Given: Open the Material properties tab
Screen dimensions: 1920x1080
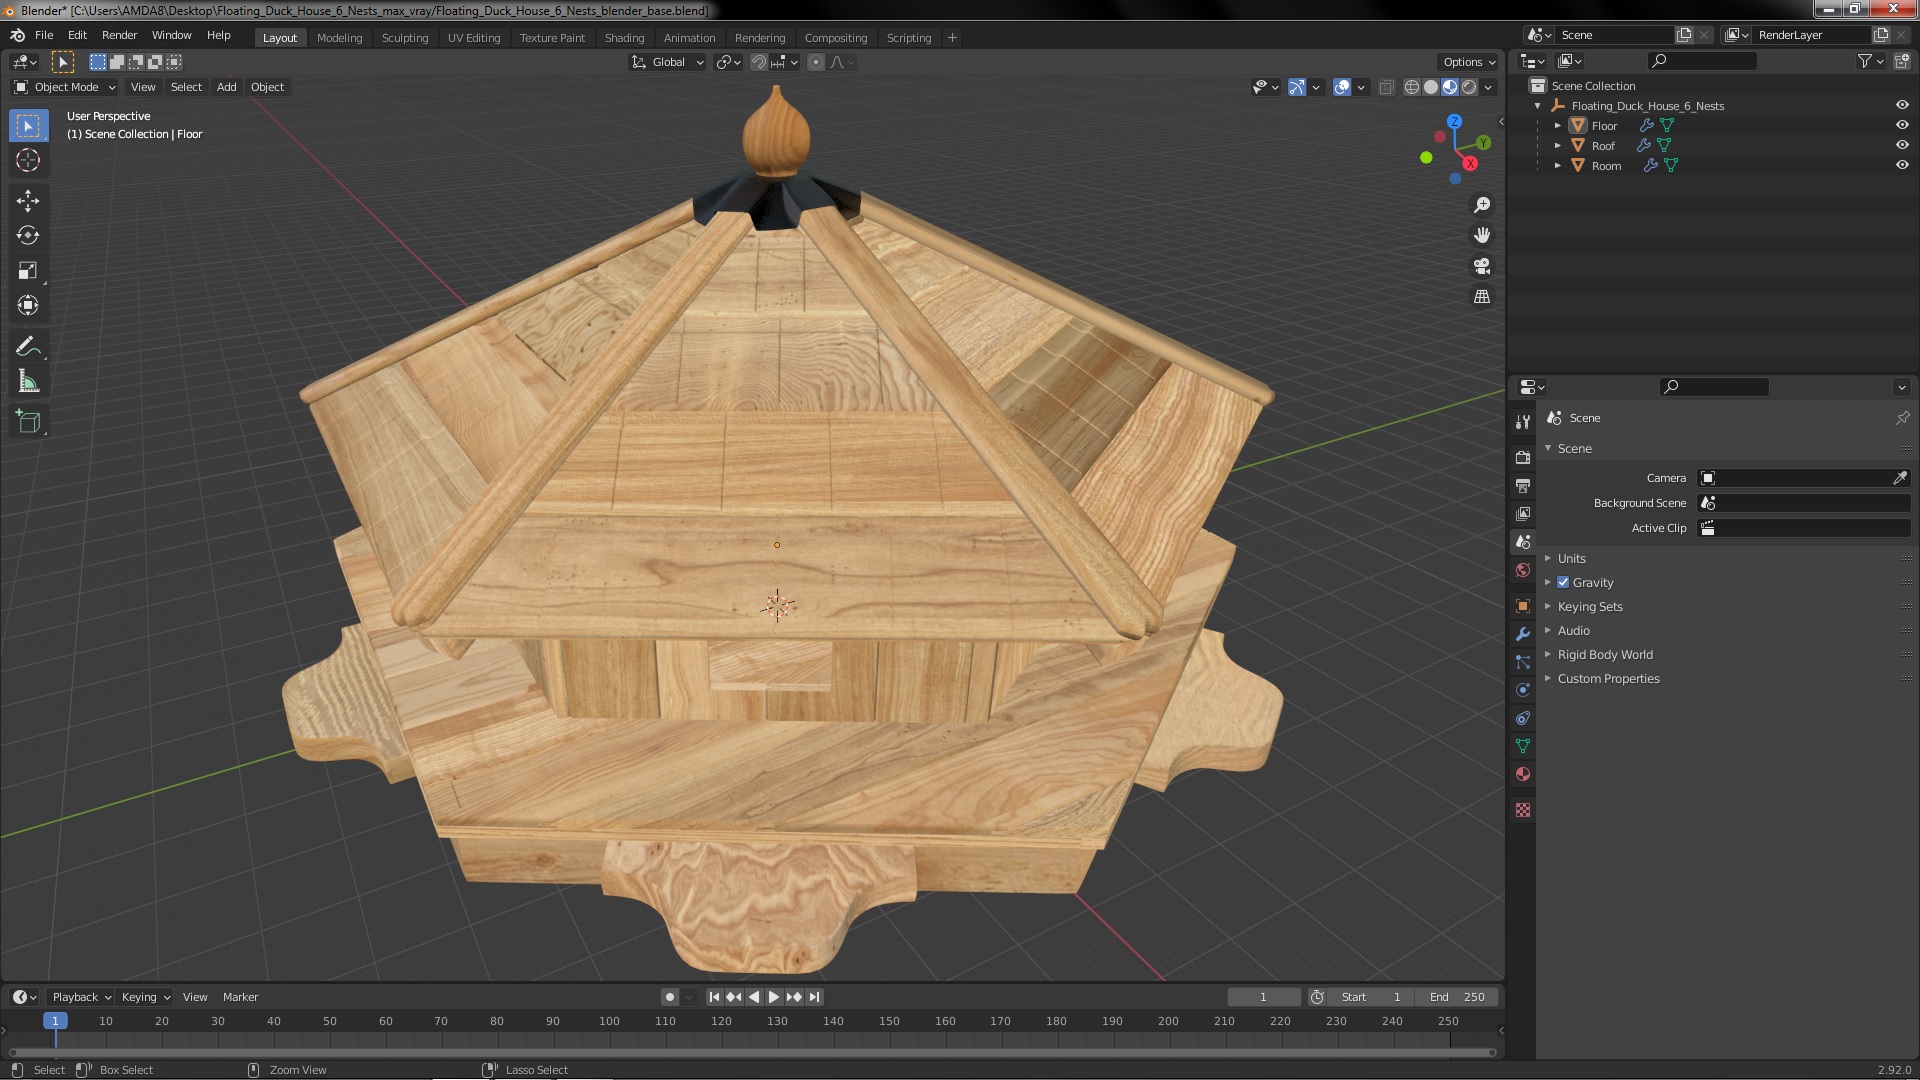Looking at the screenshot, I should point(1523,774).
